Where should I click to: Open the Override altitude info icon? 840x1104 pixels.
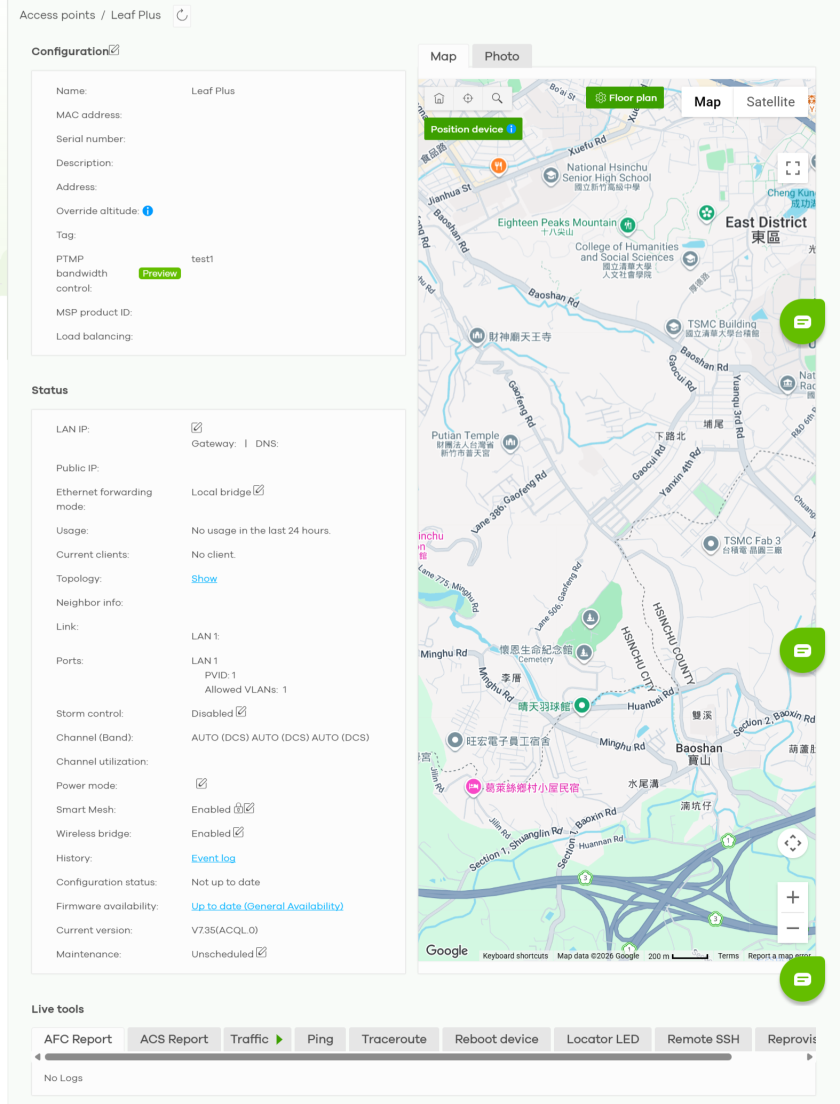(148, 211)
